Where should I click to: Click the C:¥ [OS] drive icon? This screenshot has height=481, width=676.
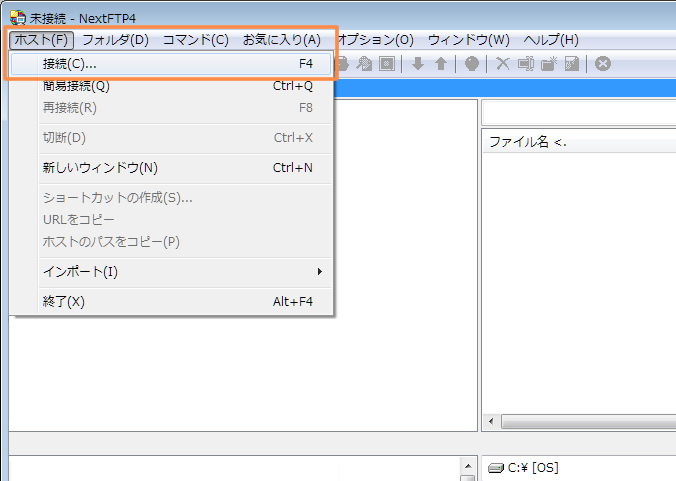click(x=495, y=467)
